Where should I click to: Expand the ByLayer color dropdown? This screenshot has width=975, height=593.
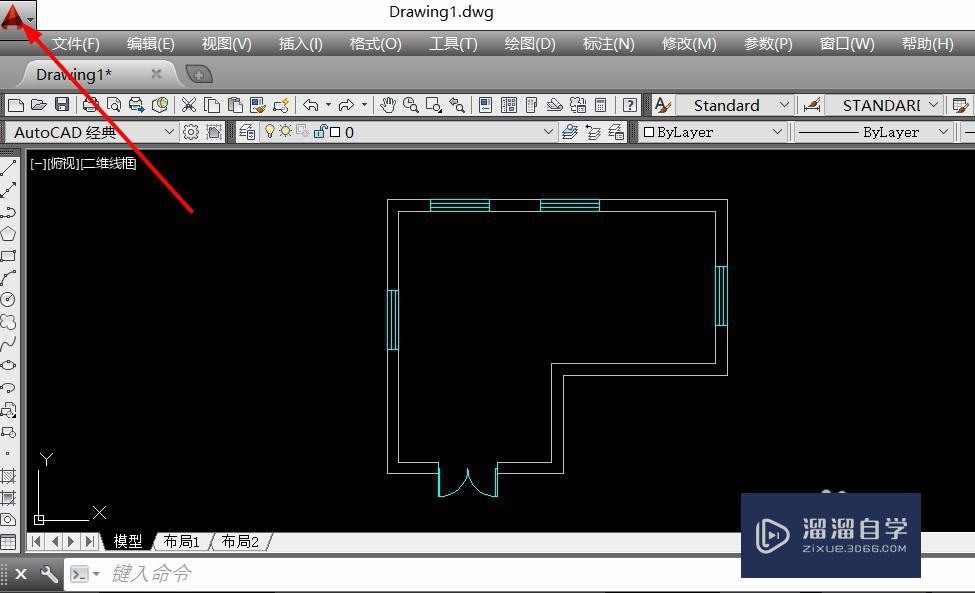[777, 132]
